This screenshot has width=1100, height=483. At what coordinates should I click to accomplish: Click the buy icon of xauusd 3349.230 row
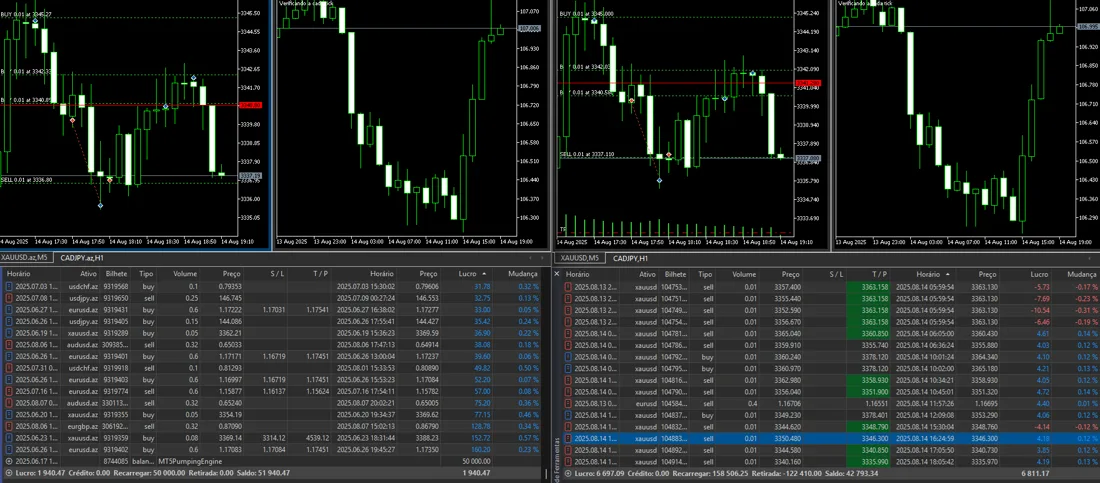pyautogui.click(x=568, y=415)
